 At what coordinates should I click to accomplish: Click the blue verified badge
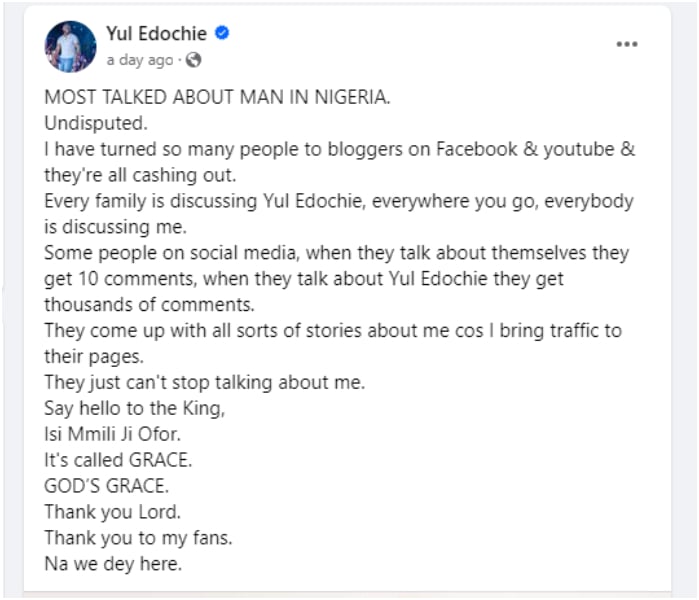tap(223, 34)
